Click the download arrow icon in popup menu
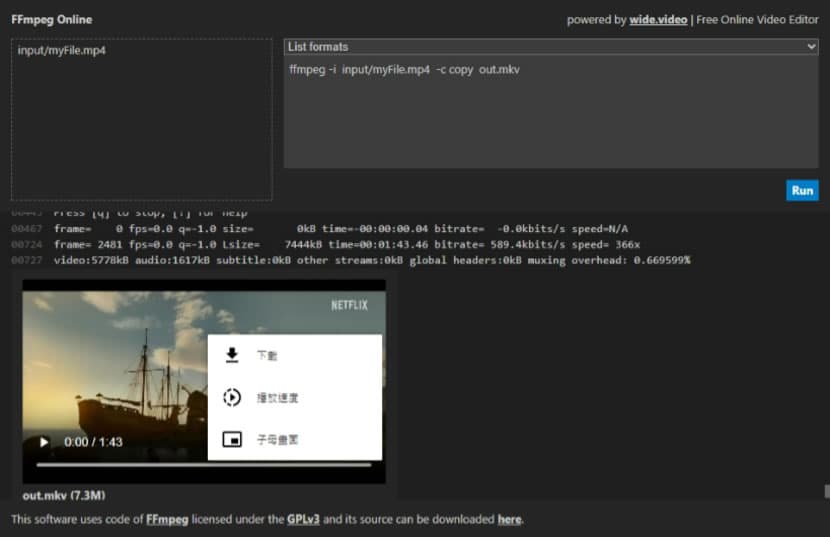 coord(232,355)
